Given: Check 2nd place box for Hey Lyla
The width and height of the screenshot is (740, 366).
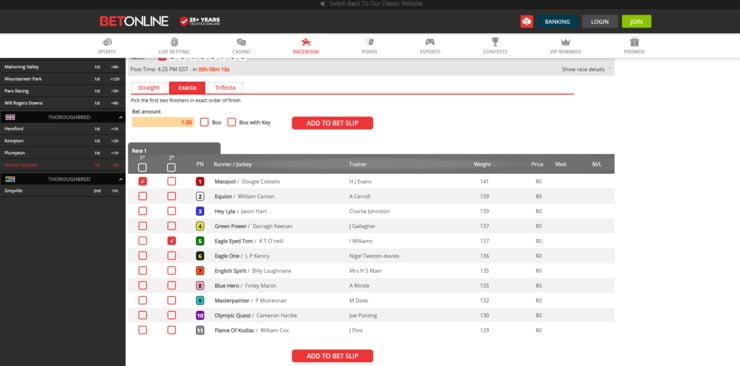Looking at the screenshot, I should coord(172,211).
